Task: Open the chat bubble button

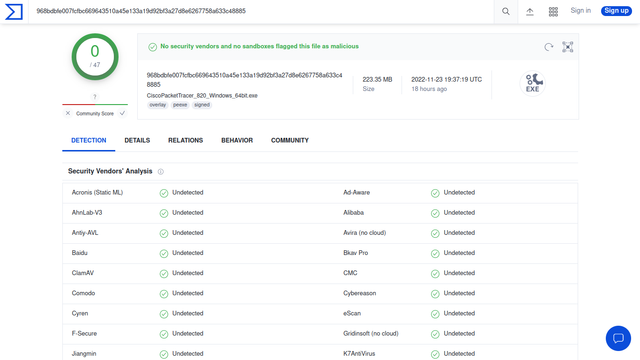Action: [x=618, y=338]
